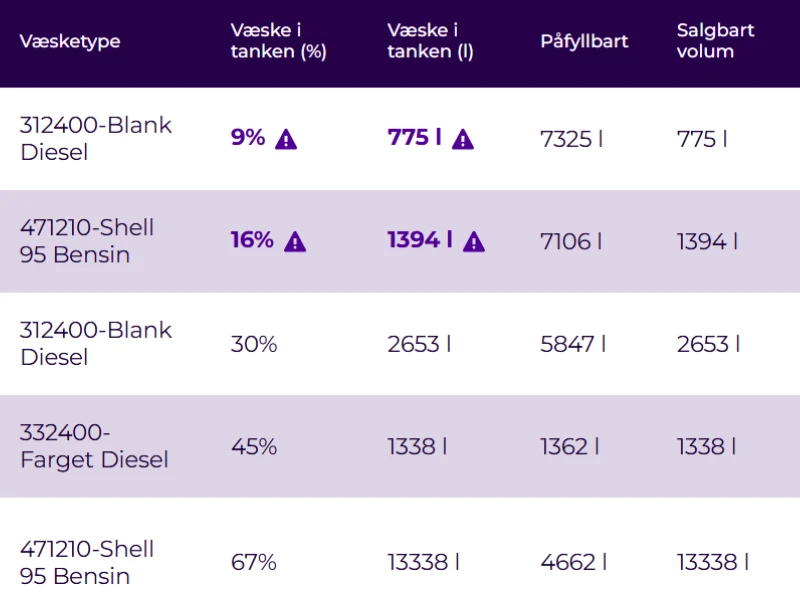Click the 67% tank level value
800x600 pixels.
[x=254, y=562]
